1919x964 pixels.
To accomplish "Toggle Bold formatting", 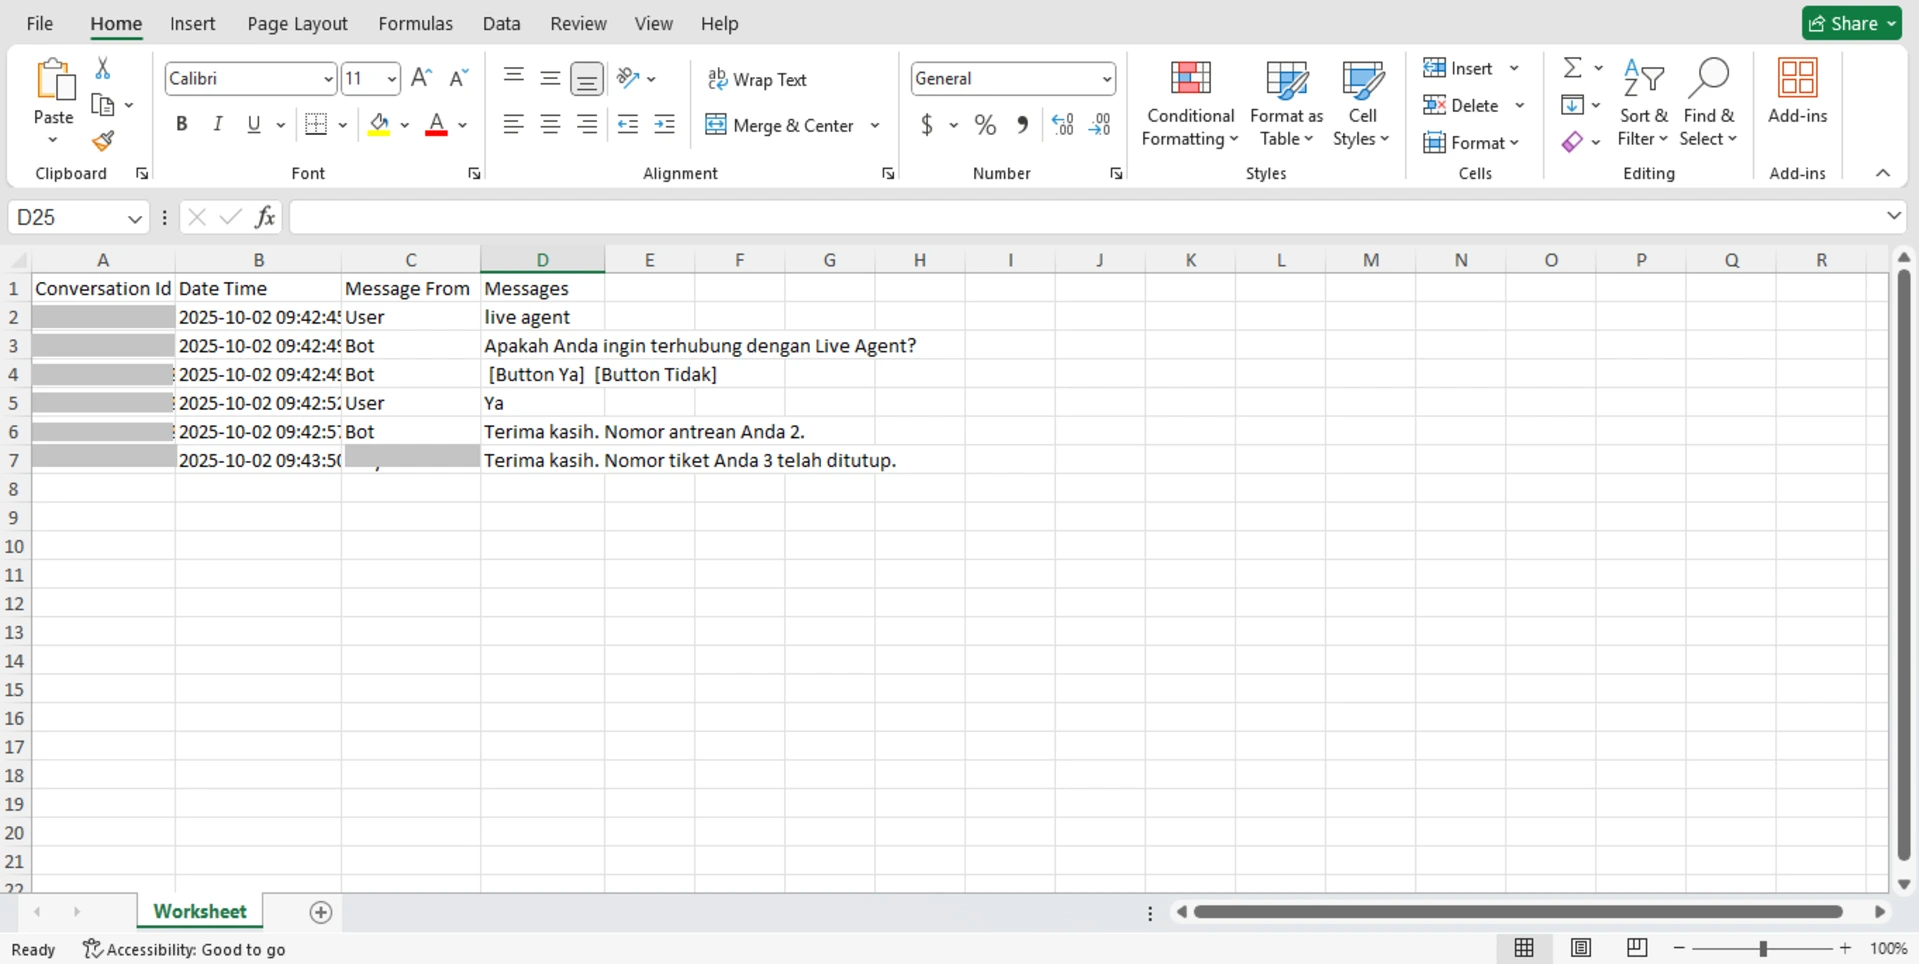I will tap(181, 125).
